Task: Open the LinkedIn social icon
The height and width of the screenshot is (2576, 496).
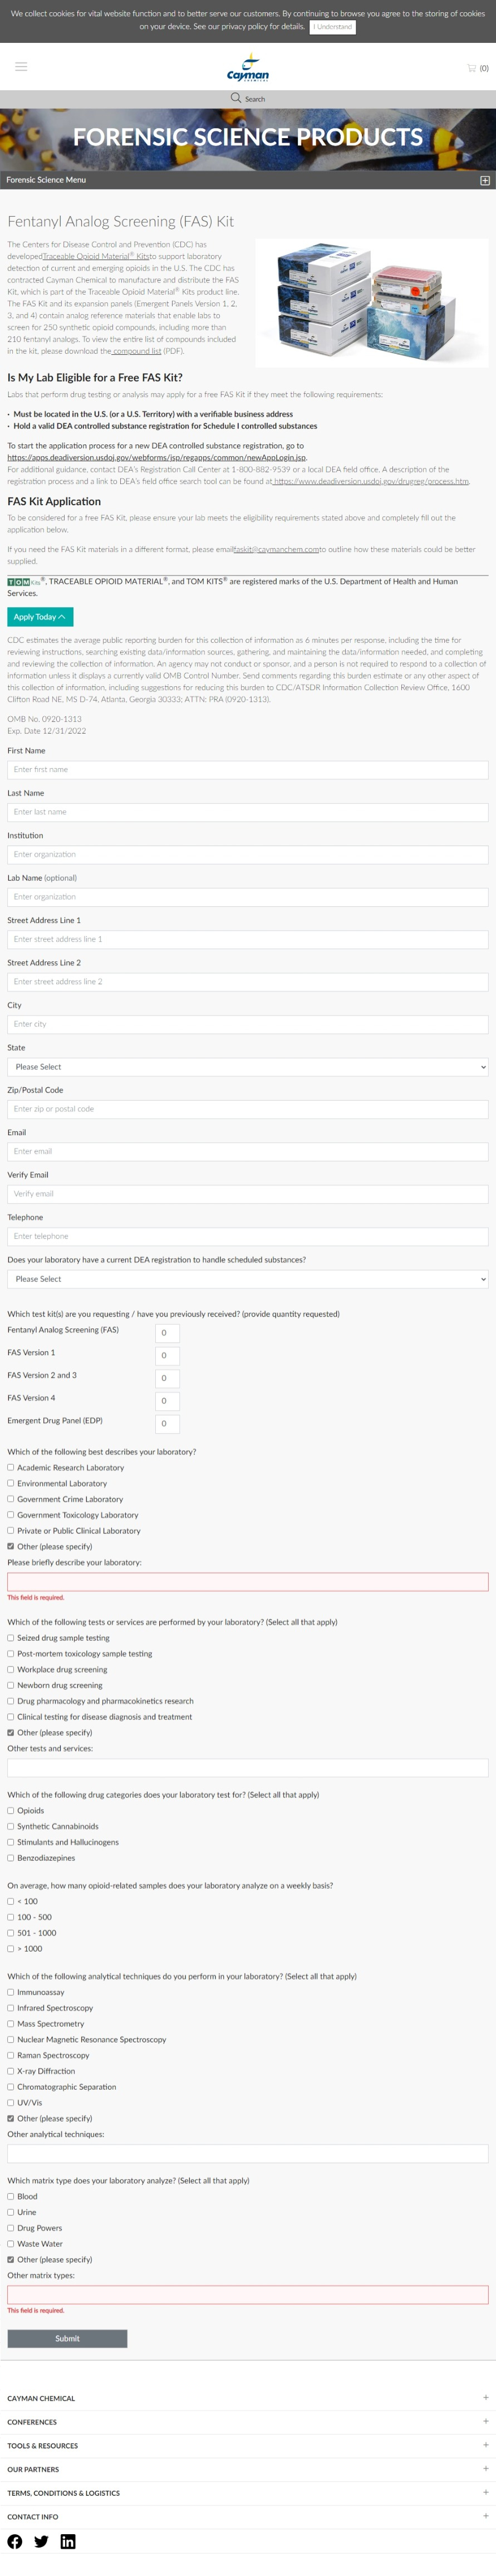Action: (x=68, y=2541)
